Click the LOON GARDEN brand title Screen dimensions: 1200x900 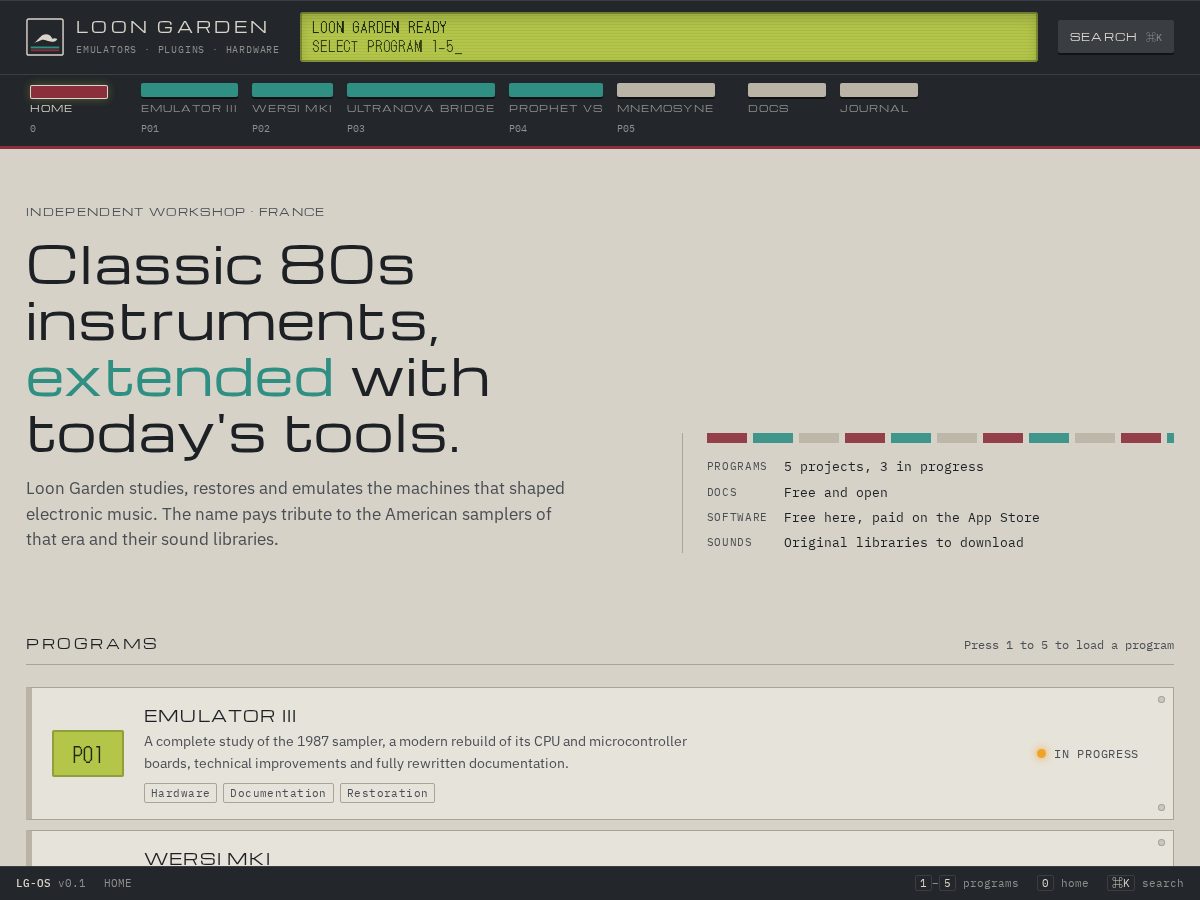pyautogui.click(x=172, y=27)
